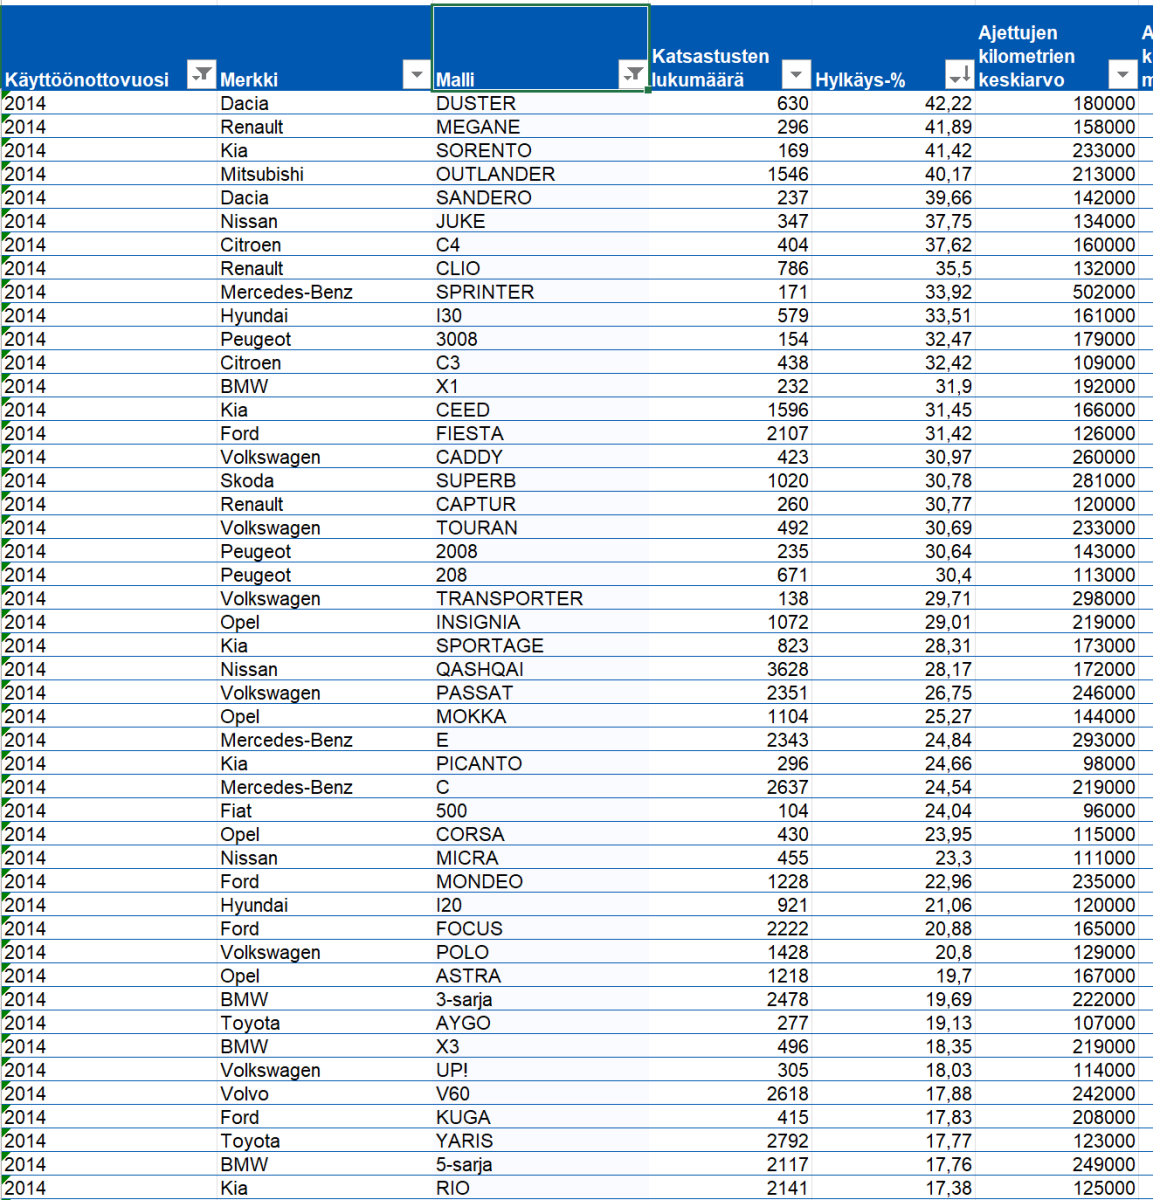Click the PICANTO model cell

pyautogui.click(x=540, y=764)
